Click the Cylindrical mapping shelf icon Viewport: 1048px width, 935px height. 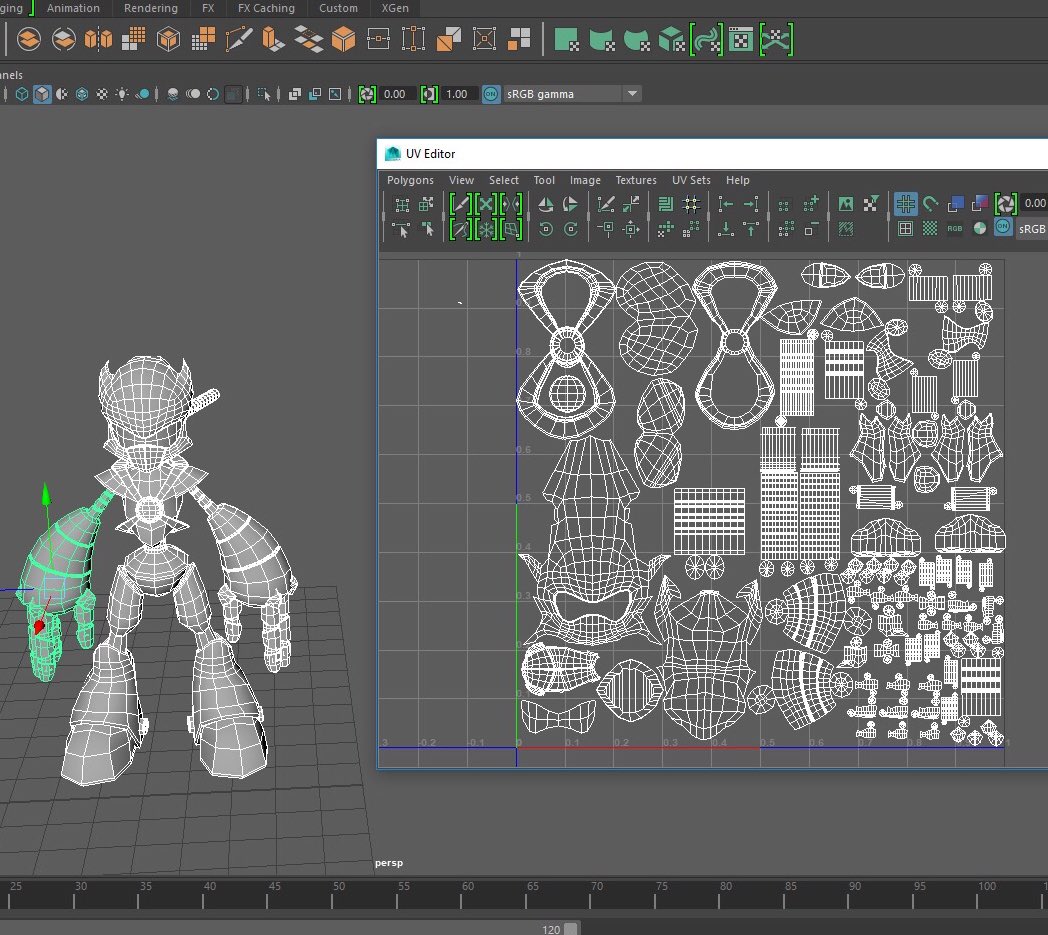(602, 39)
